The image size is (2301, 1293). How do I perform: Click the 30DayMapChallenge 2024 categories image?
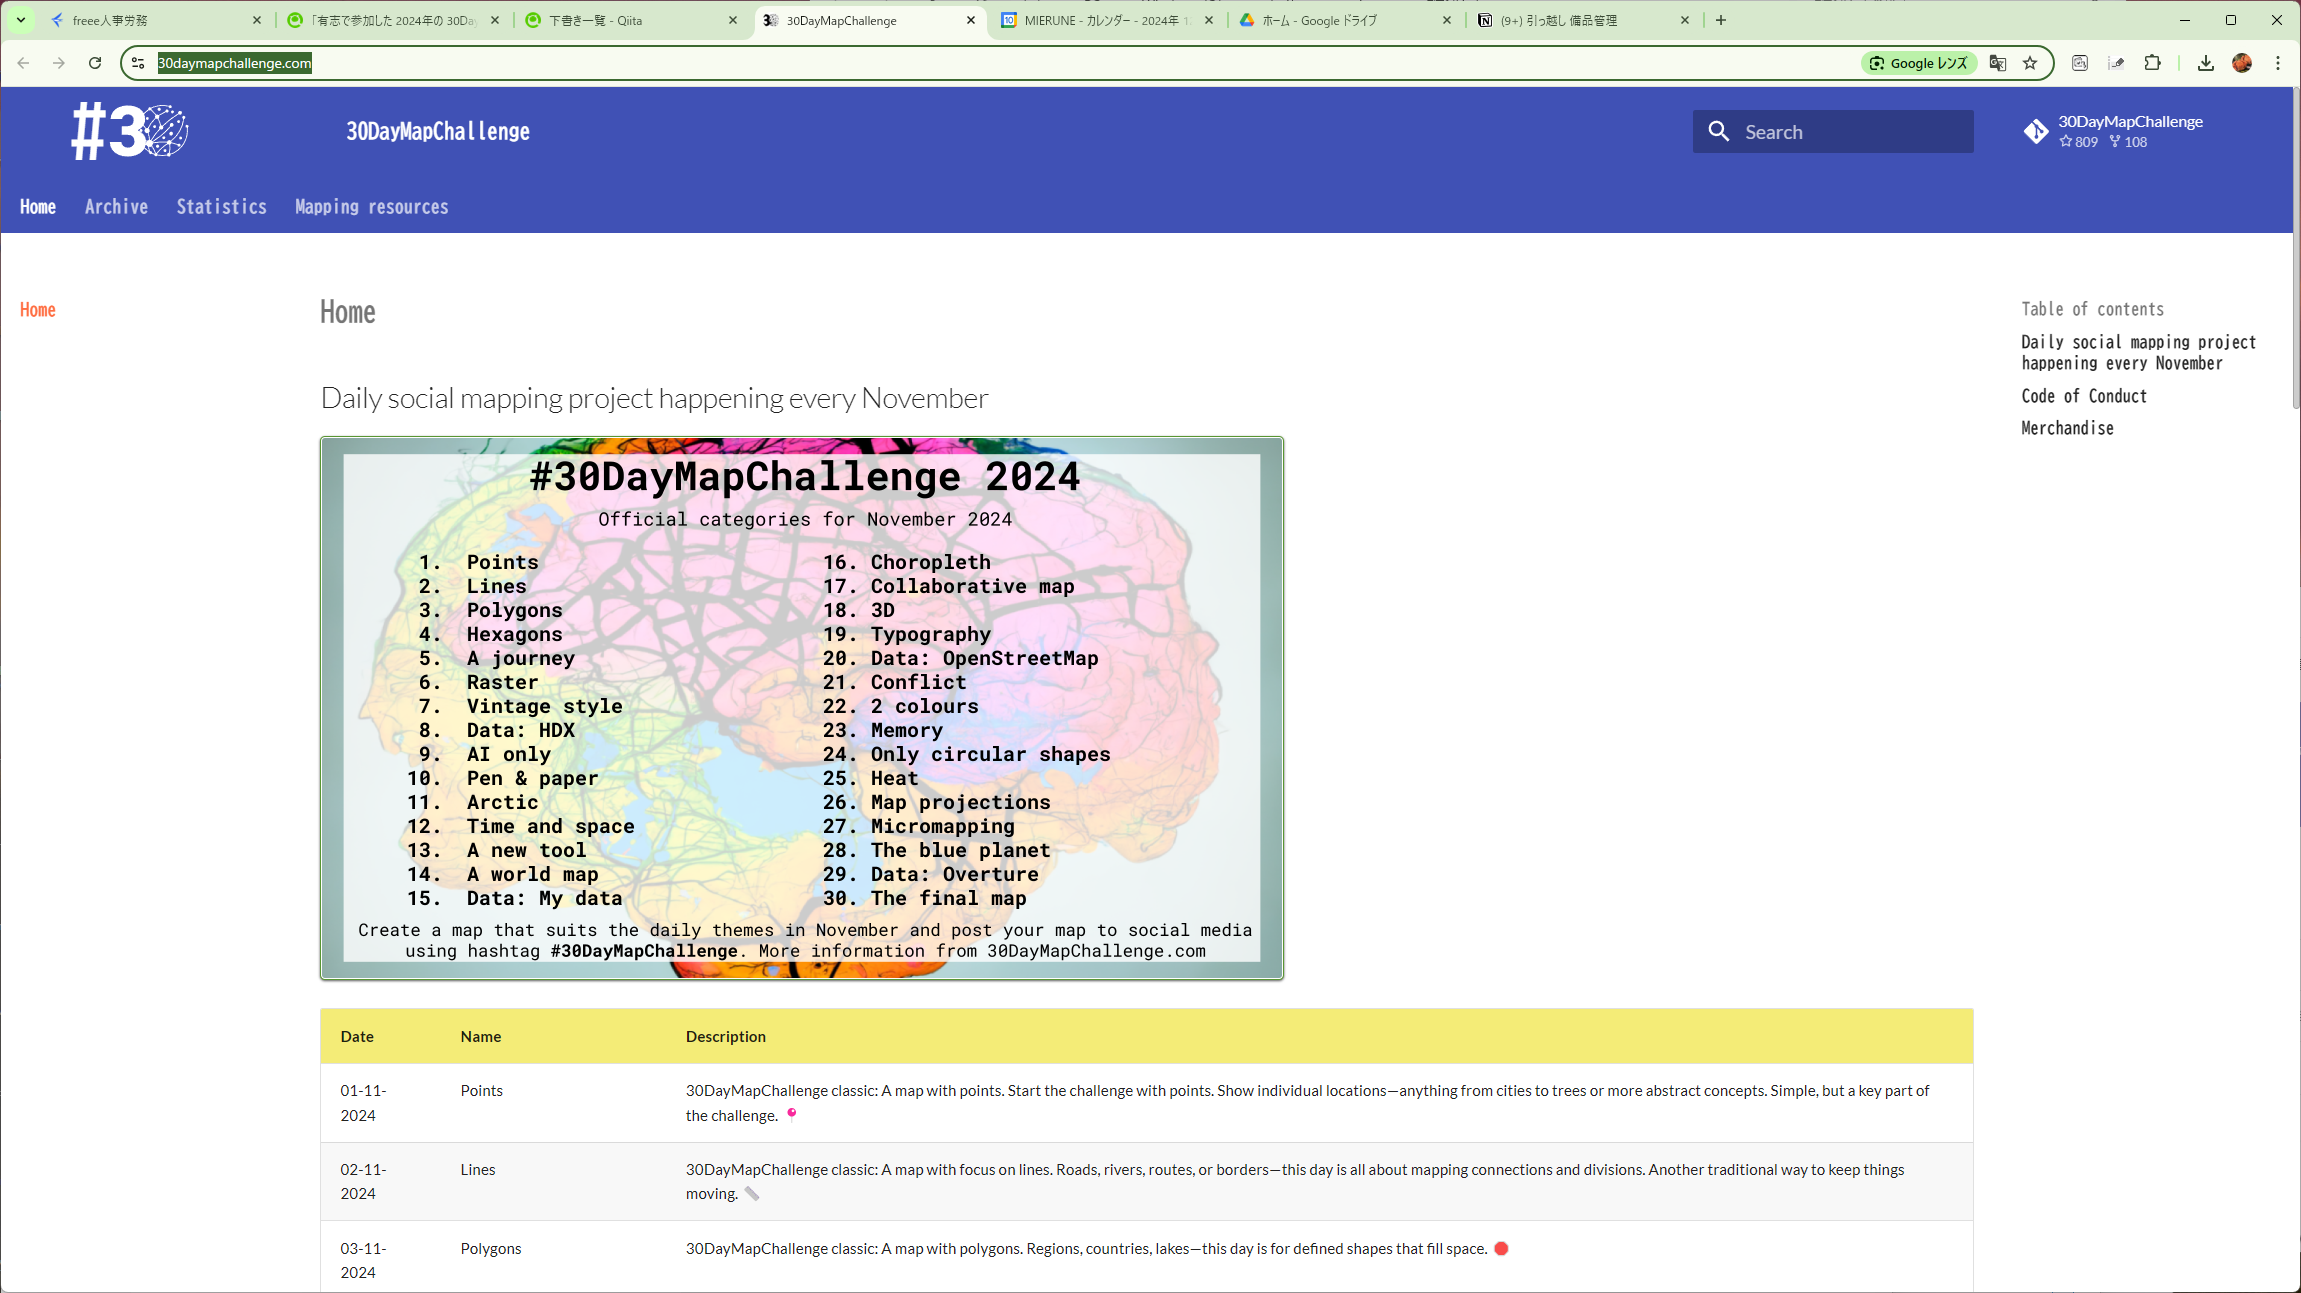pos(801,707)
